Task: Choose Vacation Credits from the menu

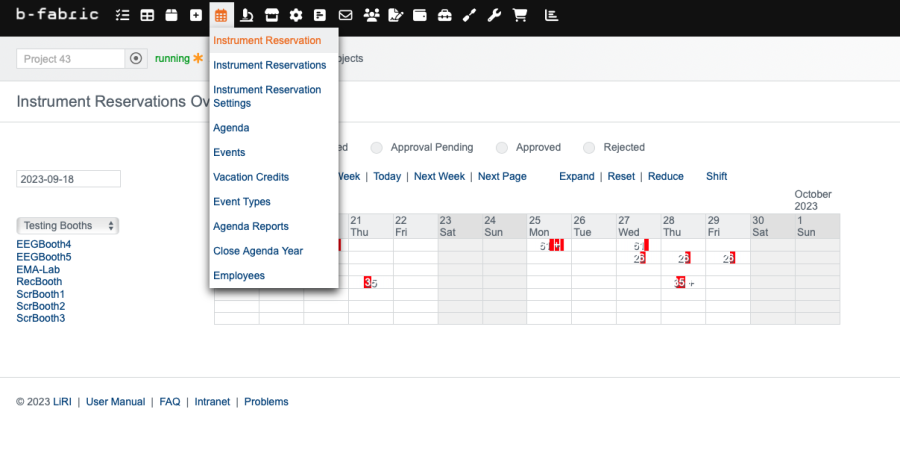Action: point(251,177)
